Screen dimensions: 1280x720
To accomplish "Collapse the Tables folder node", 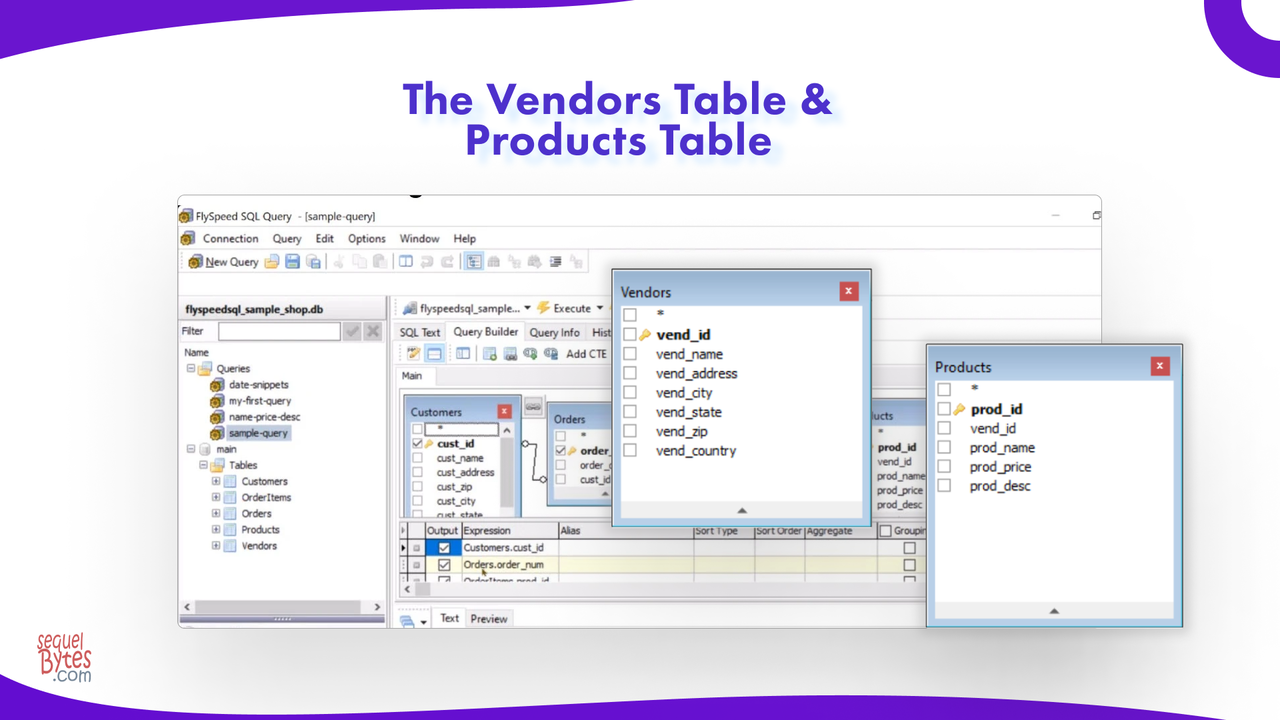I will point(203,466).
